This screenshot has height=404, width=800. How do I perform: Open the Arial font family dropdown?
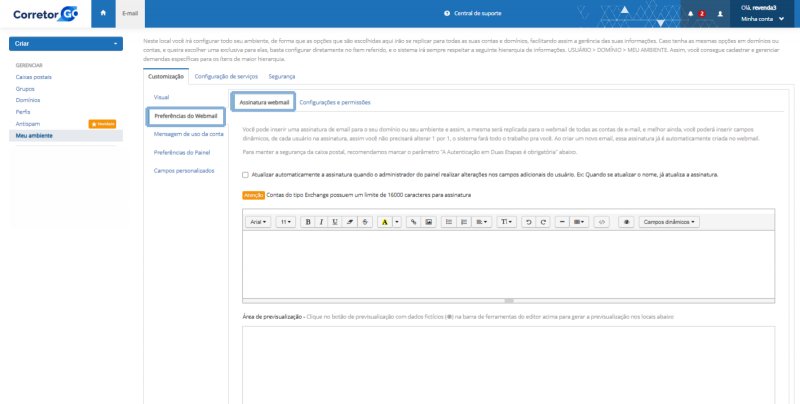[x=258, y=222]
